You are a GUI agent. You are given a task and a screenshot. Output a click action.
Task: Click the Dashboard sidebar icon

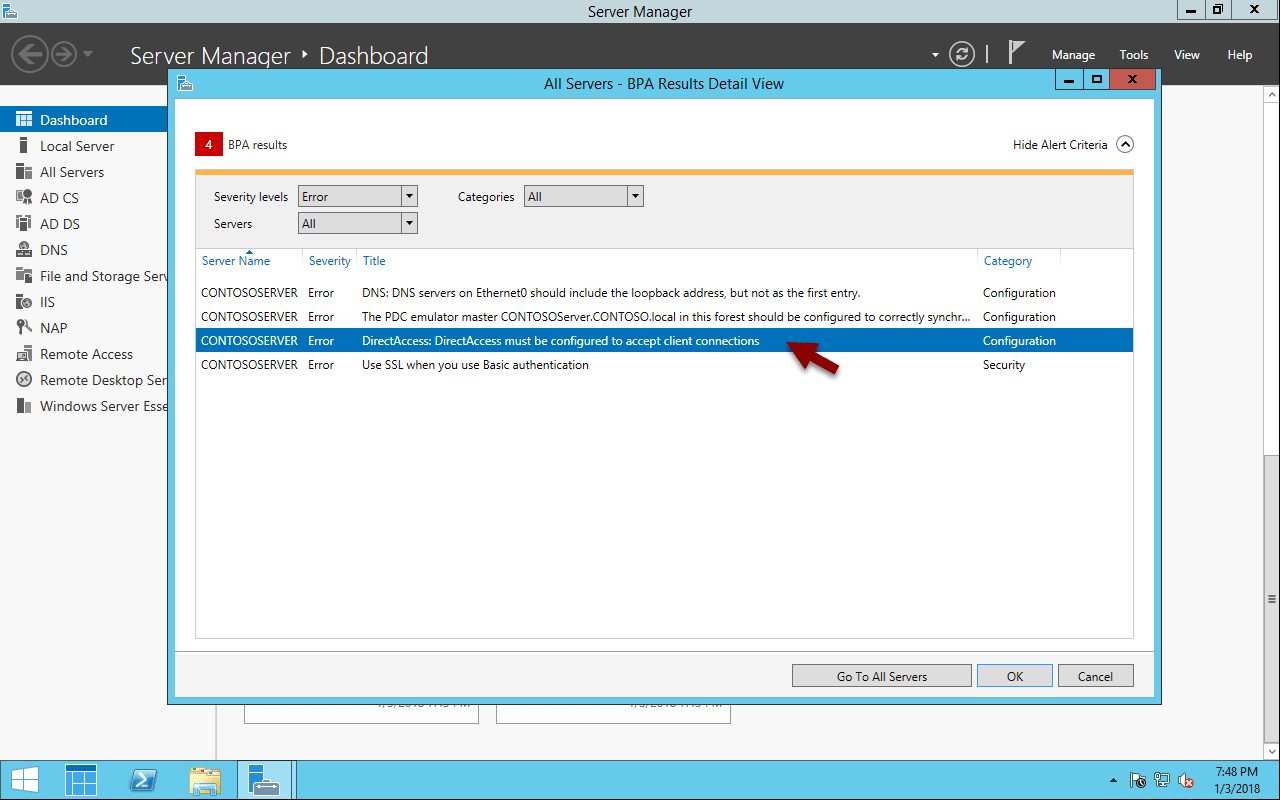pyautogui.click(x=24, y=120)
